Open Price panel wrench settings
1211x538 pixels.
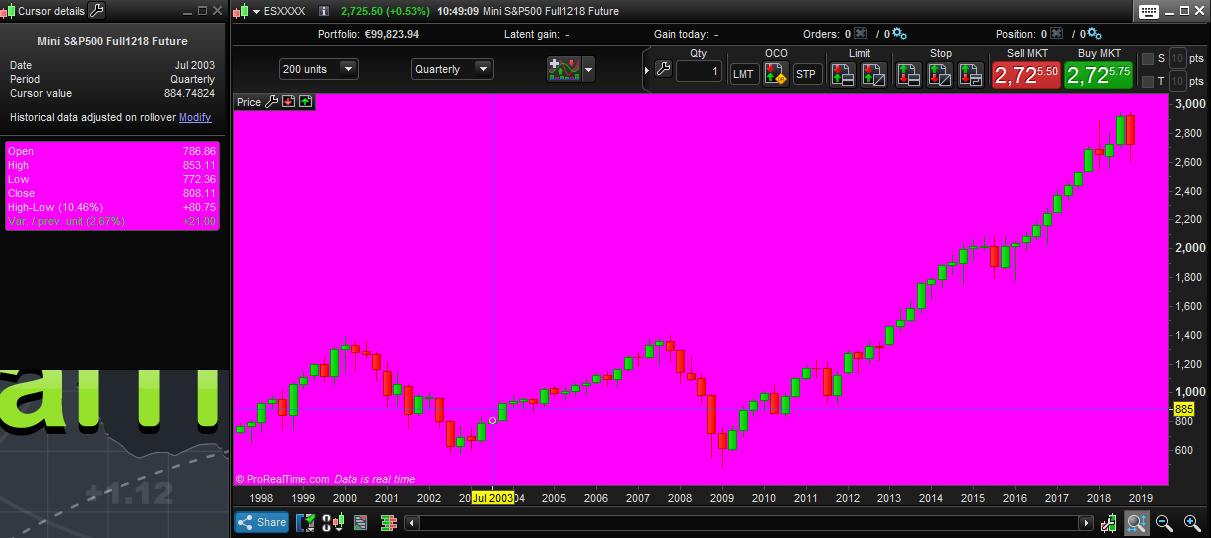(271, 101)
